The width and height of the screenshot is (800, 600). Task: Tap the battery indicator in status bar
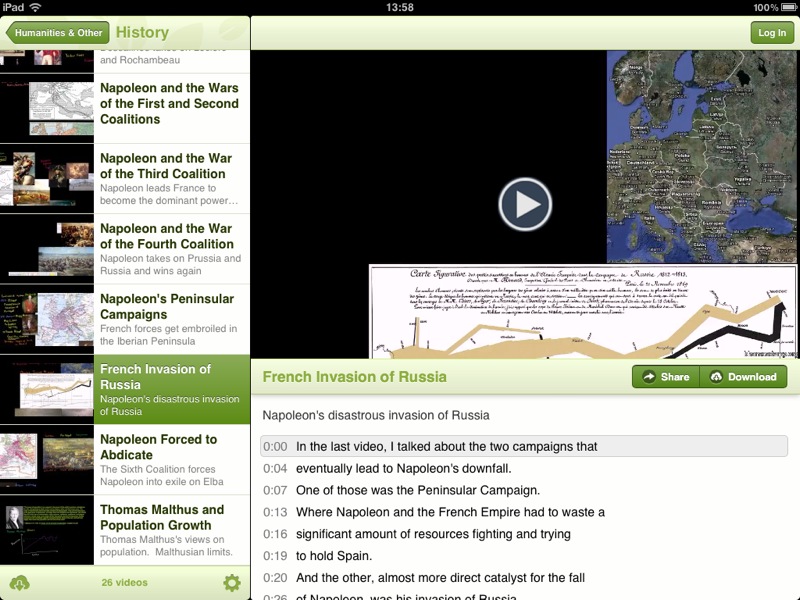tap(788, 7)
